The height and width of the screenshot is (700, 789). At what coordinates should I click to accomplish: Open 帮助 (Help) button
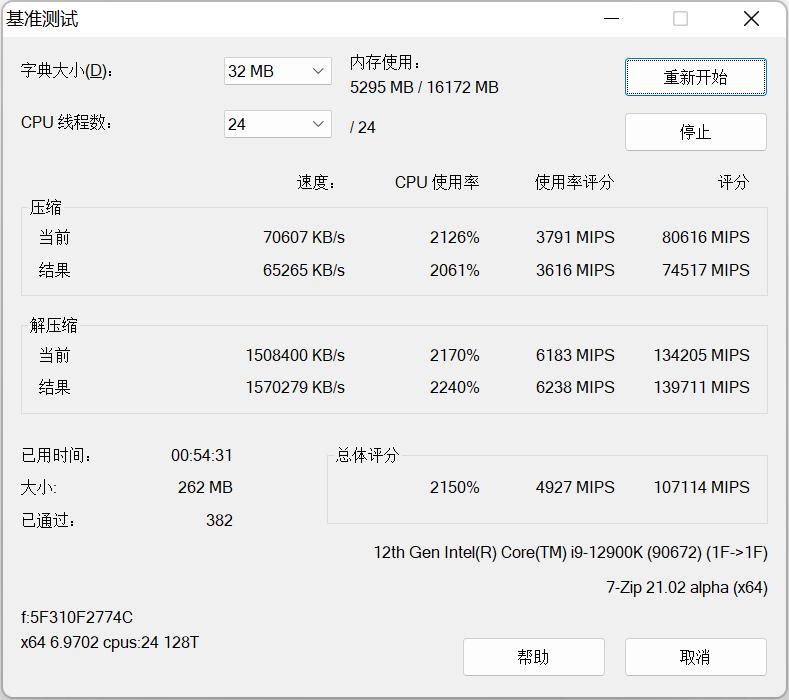(x=533, y=657)
